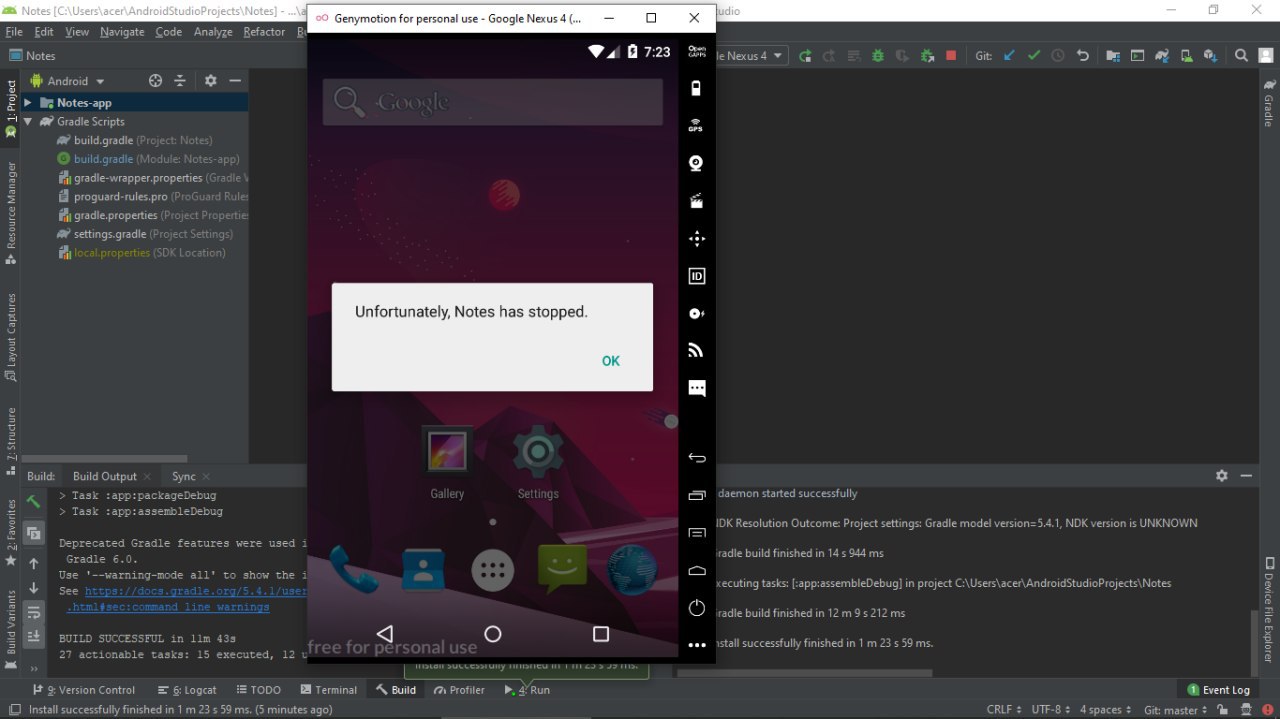Expand Notes-app module in project tree
Image resolution: width=1280 pixels, height=719 pixels.
click(x=28, y=103)
